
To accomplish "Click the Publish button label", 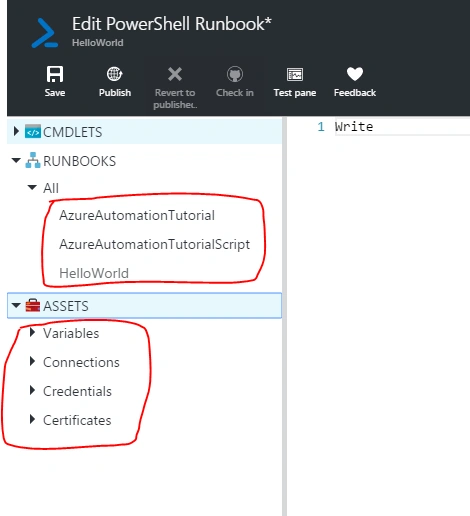I will click(x=115, y=93).
